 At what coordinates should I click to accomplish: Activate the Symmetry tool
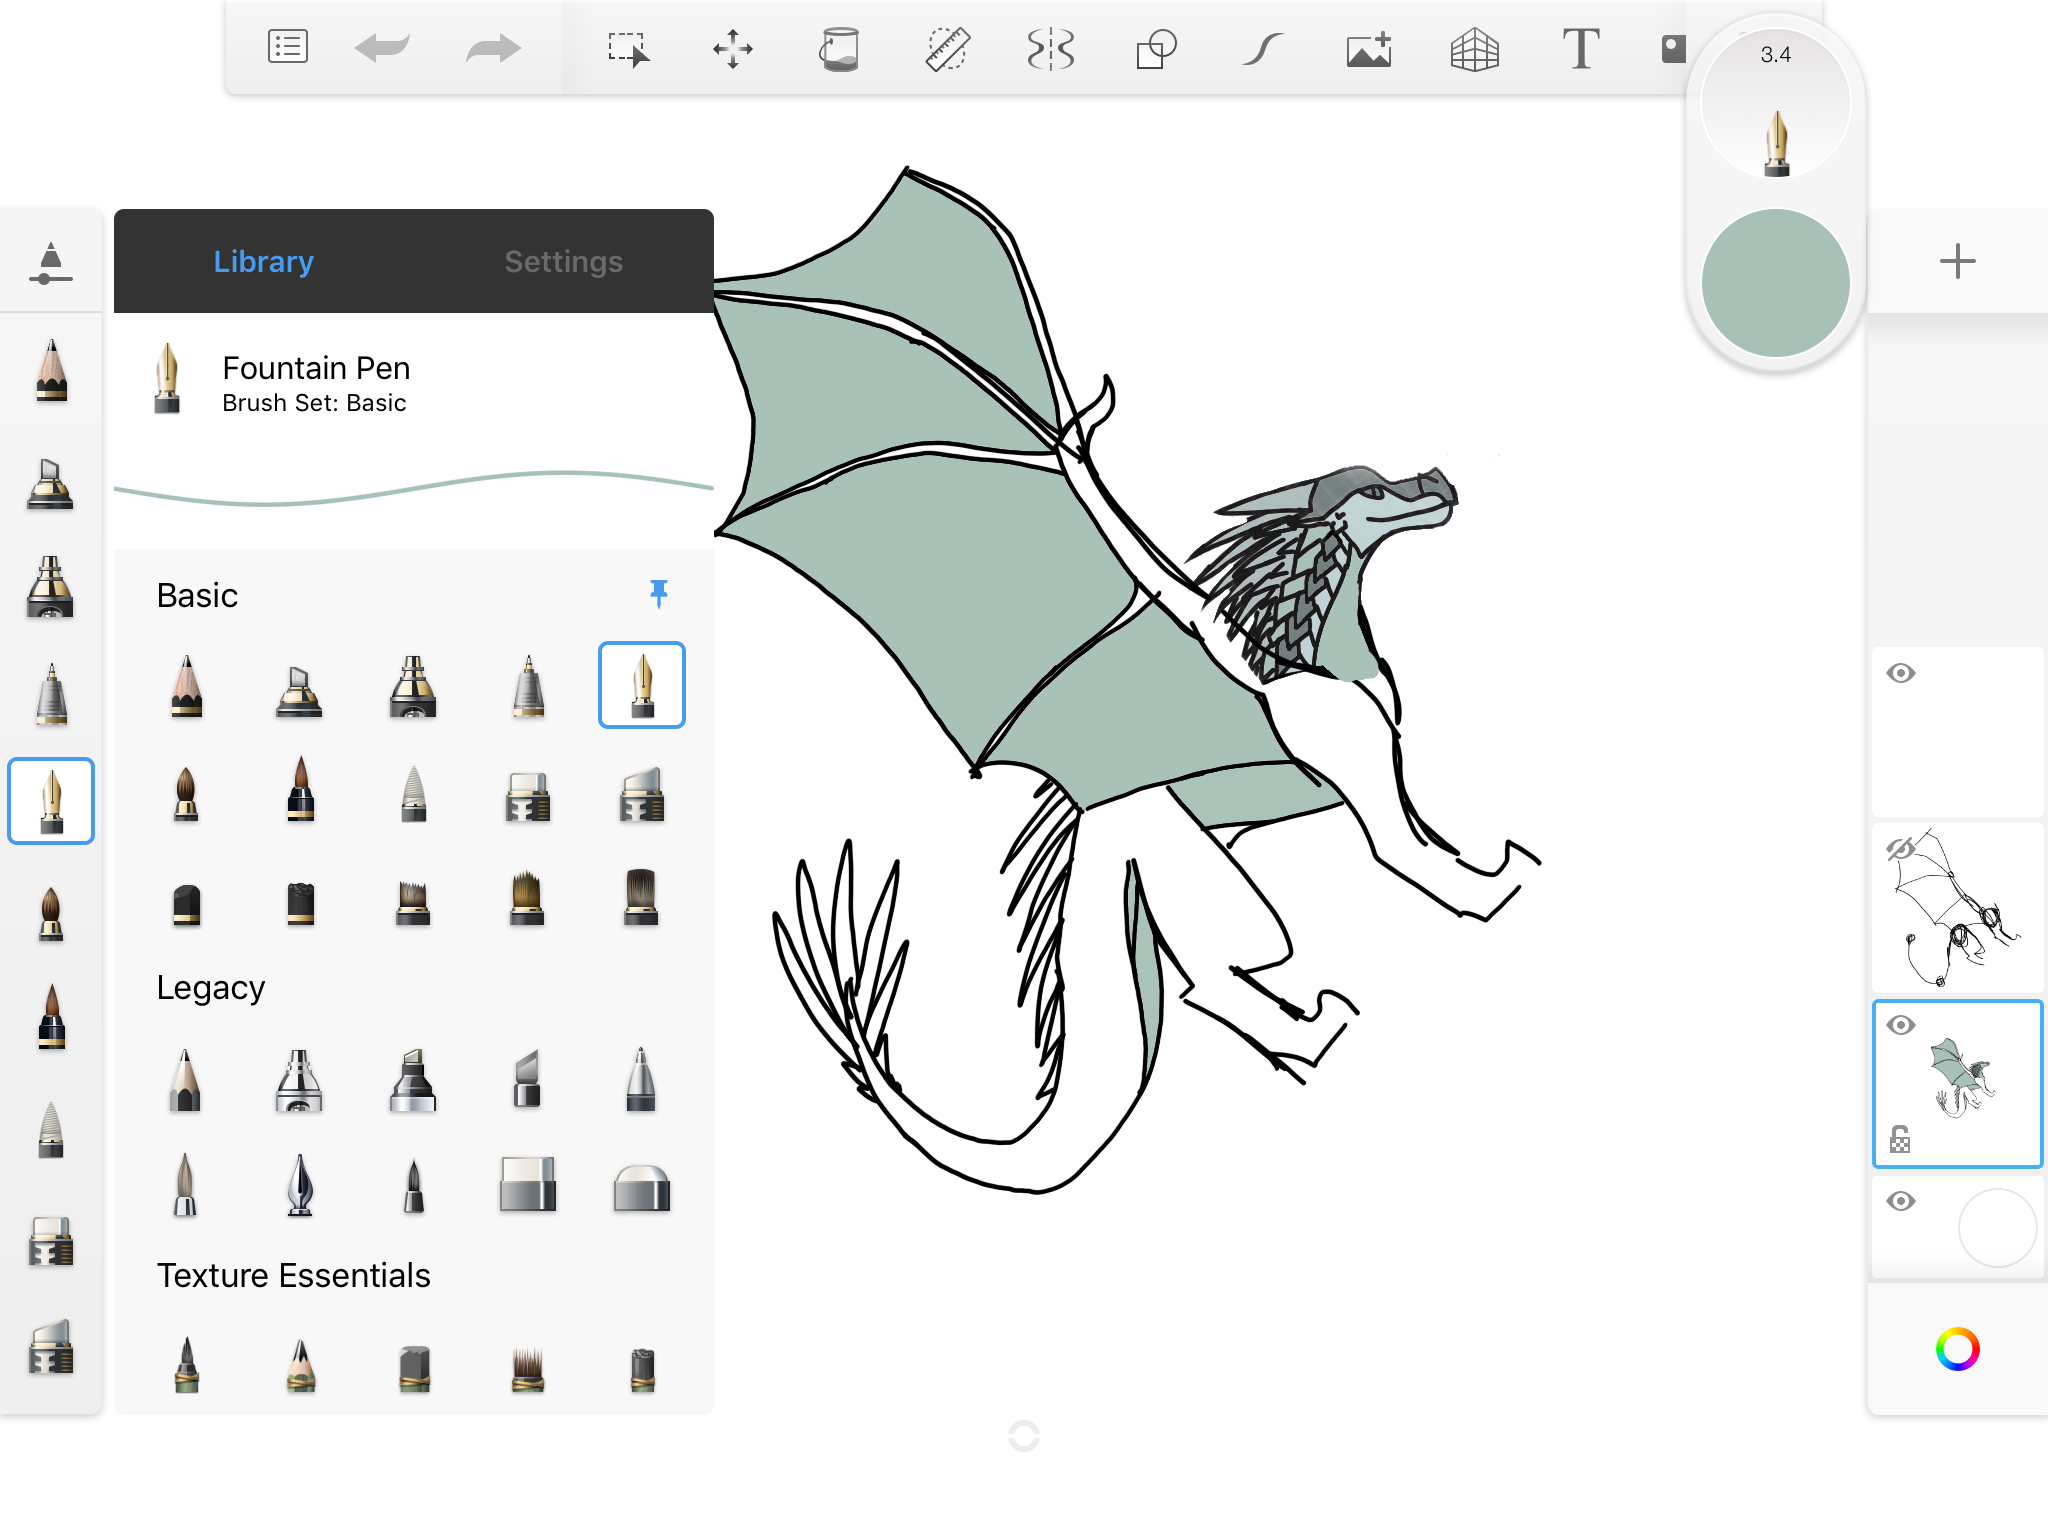[1051, 48]
